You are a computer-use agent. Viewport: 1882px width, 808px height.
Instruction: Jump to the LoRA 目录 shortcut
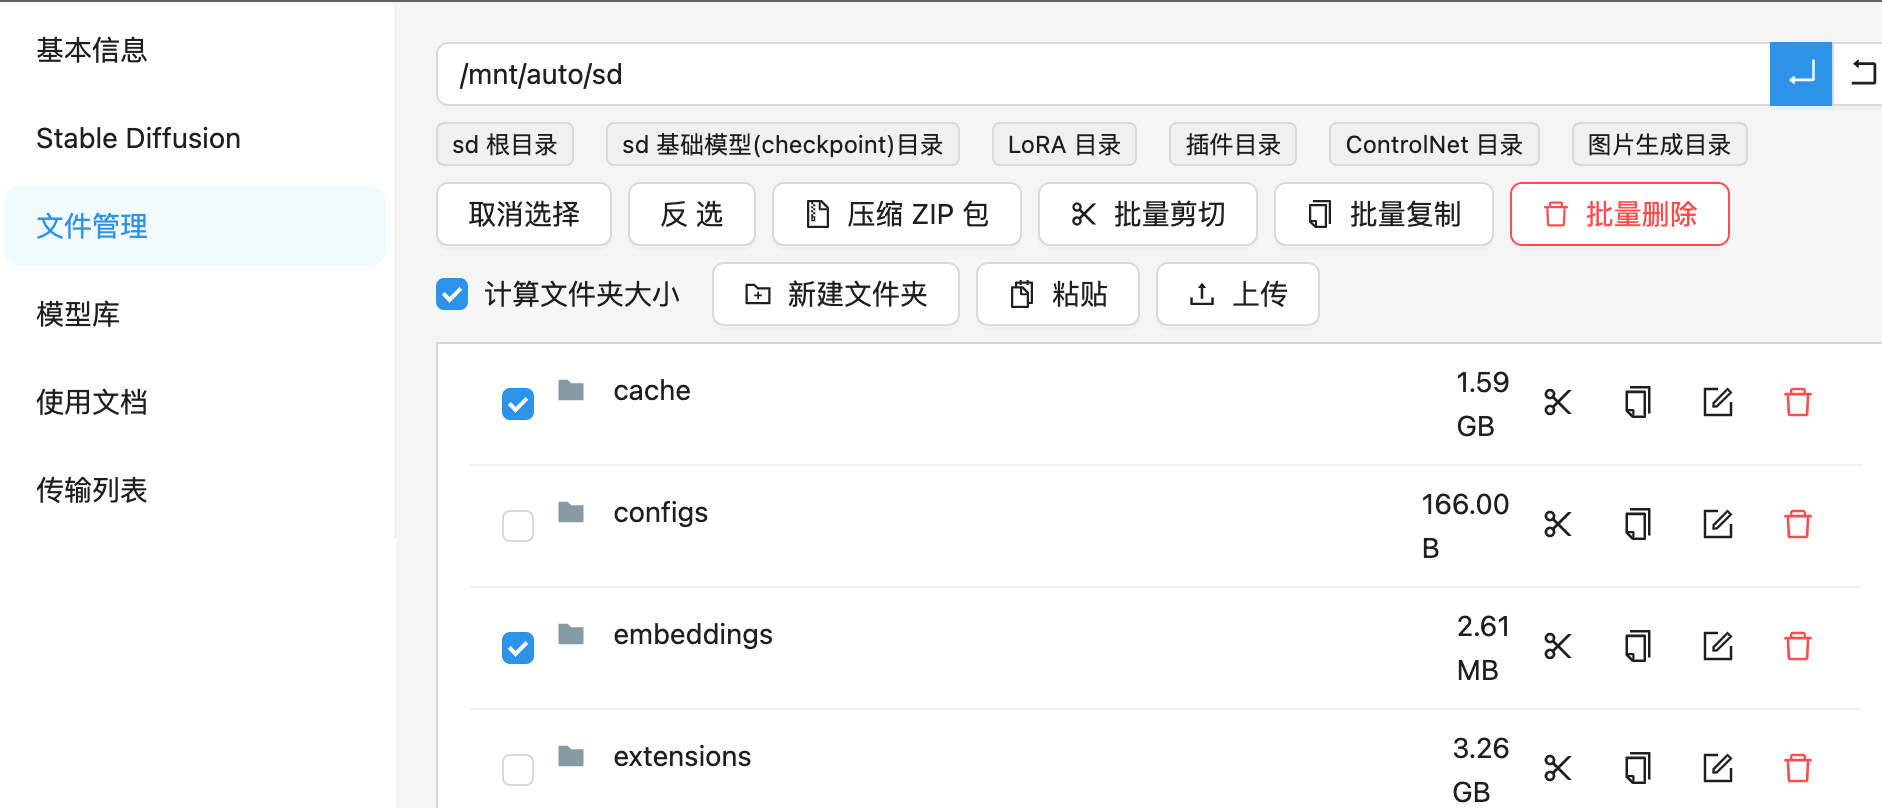coord(1063,145)
